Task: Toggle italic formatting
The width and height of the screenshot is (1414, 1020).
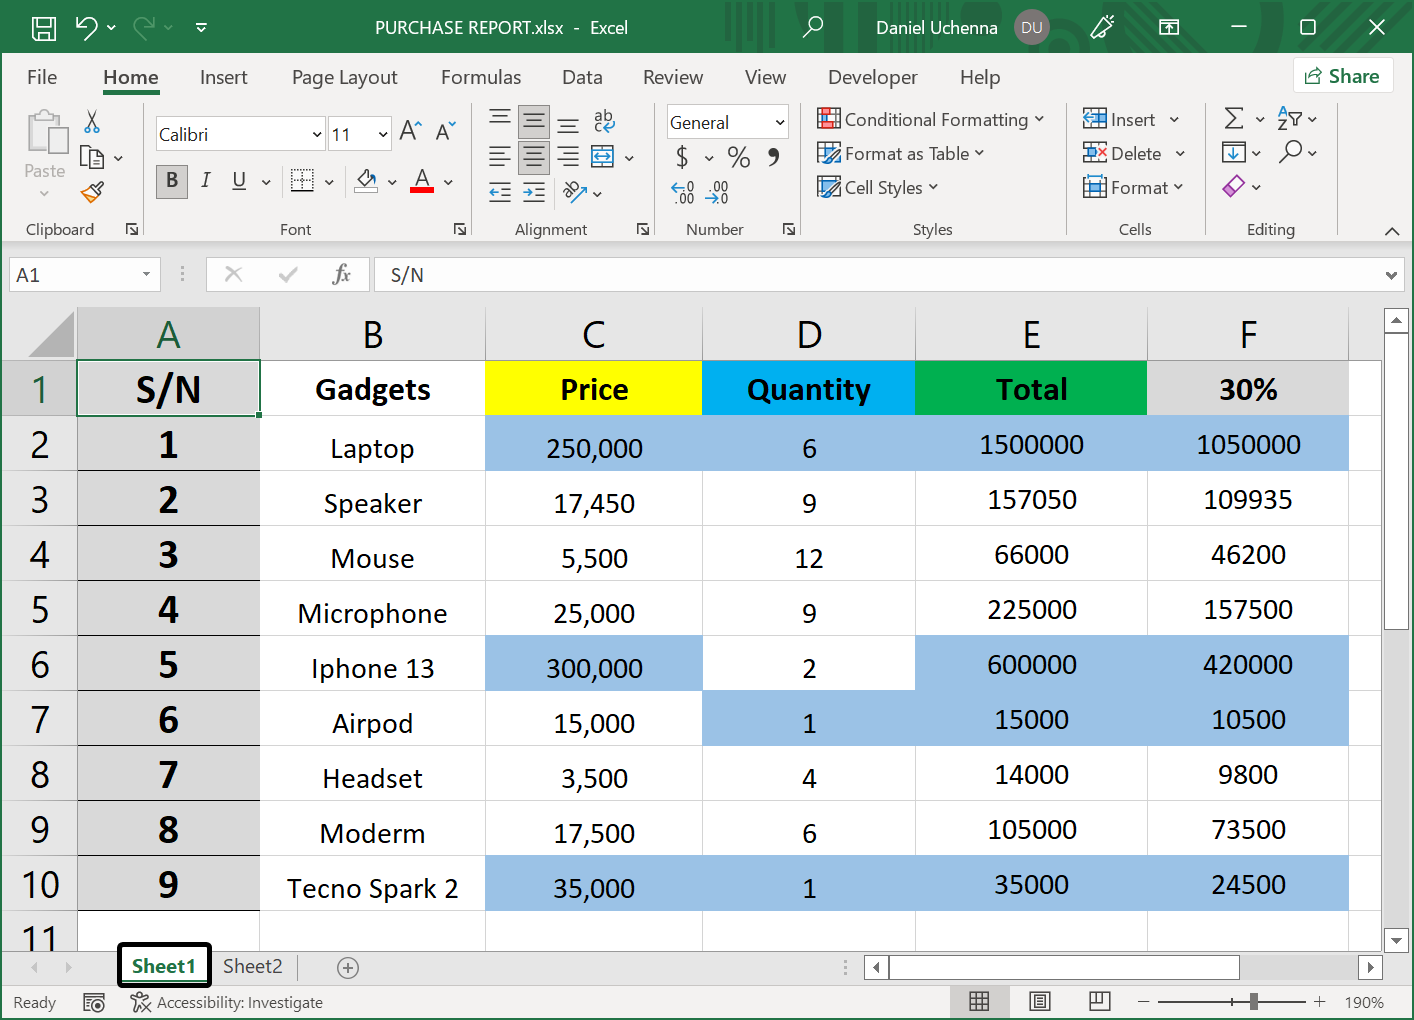Action: [206, 183]
